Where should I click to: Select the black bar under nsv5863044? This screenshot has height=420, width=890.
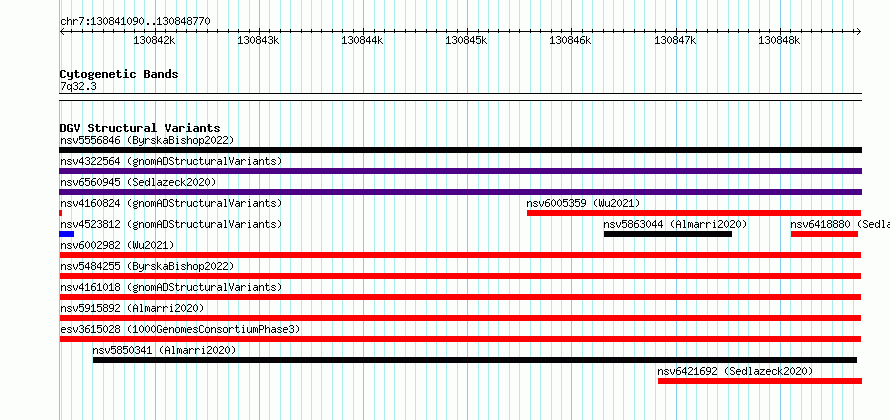668,234
